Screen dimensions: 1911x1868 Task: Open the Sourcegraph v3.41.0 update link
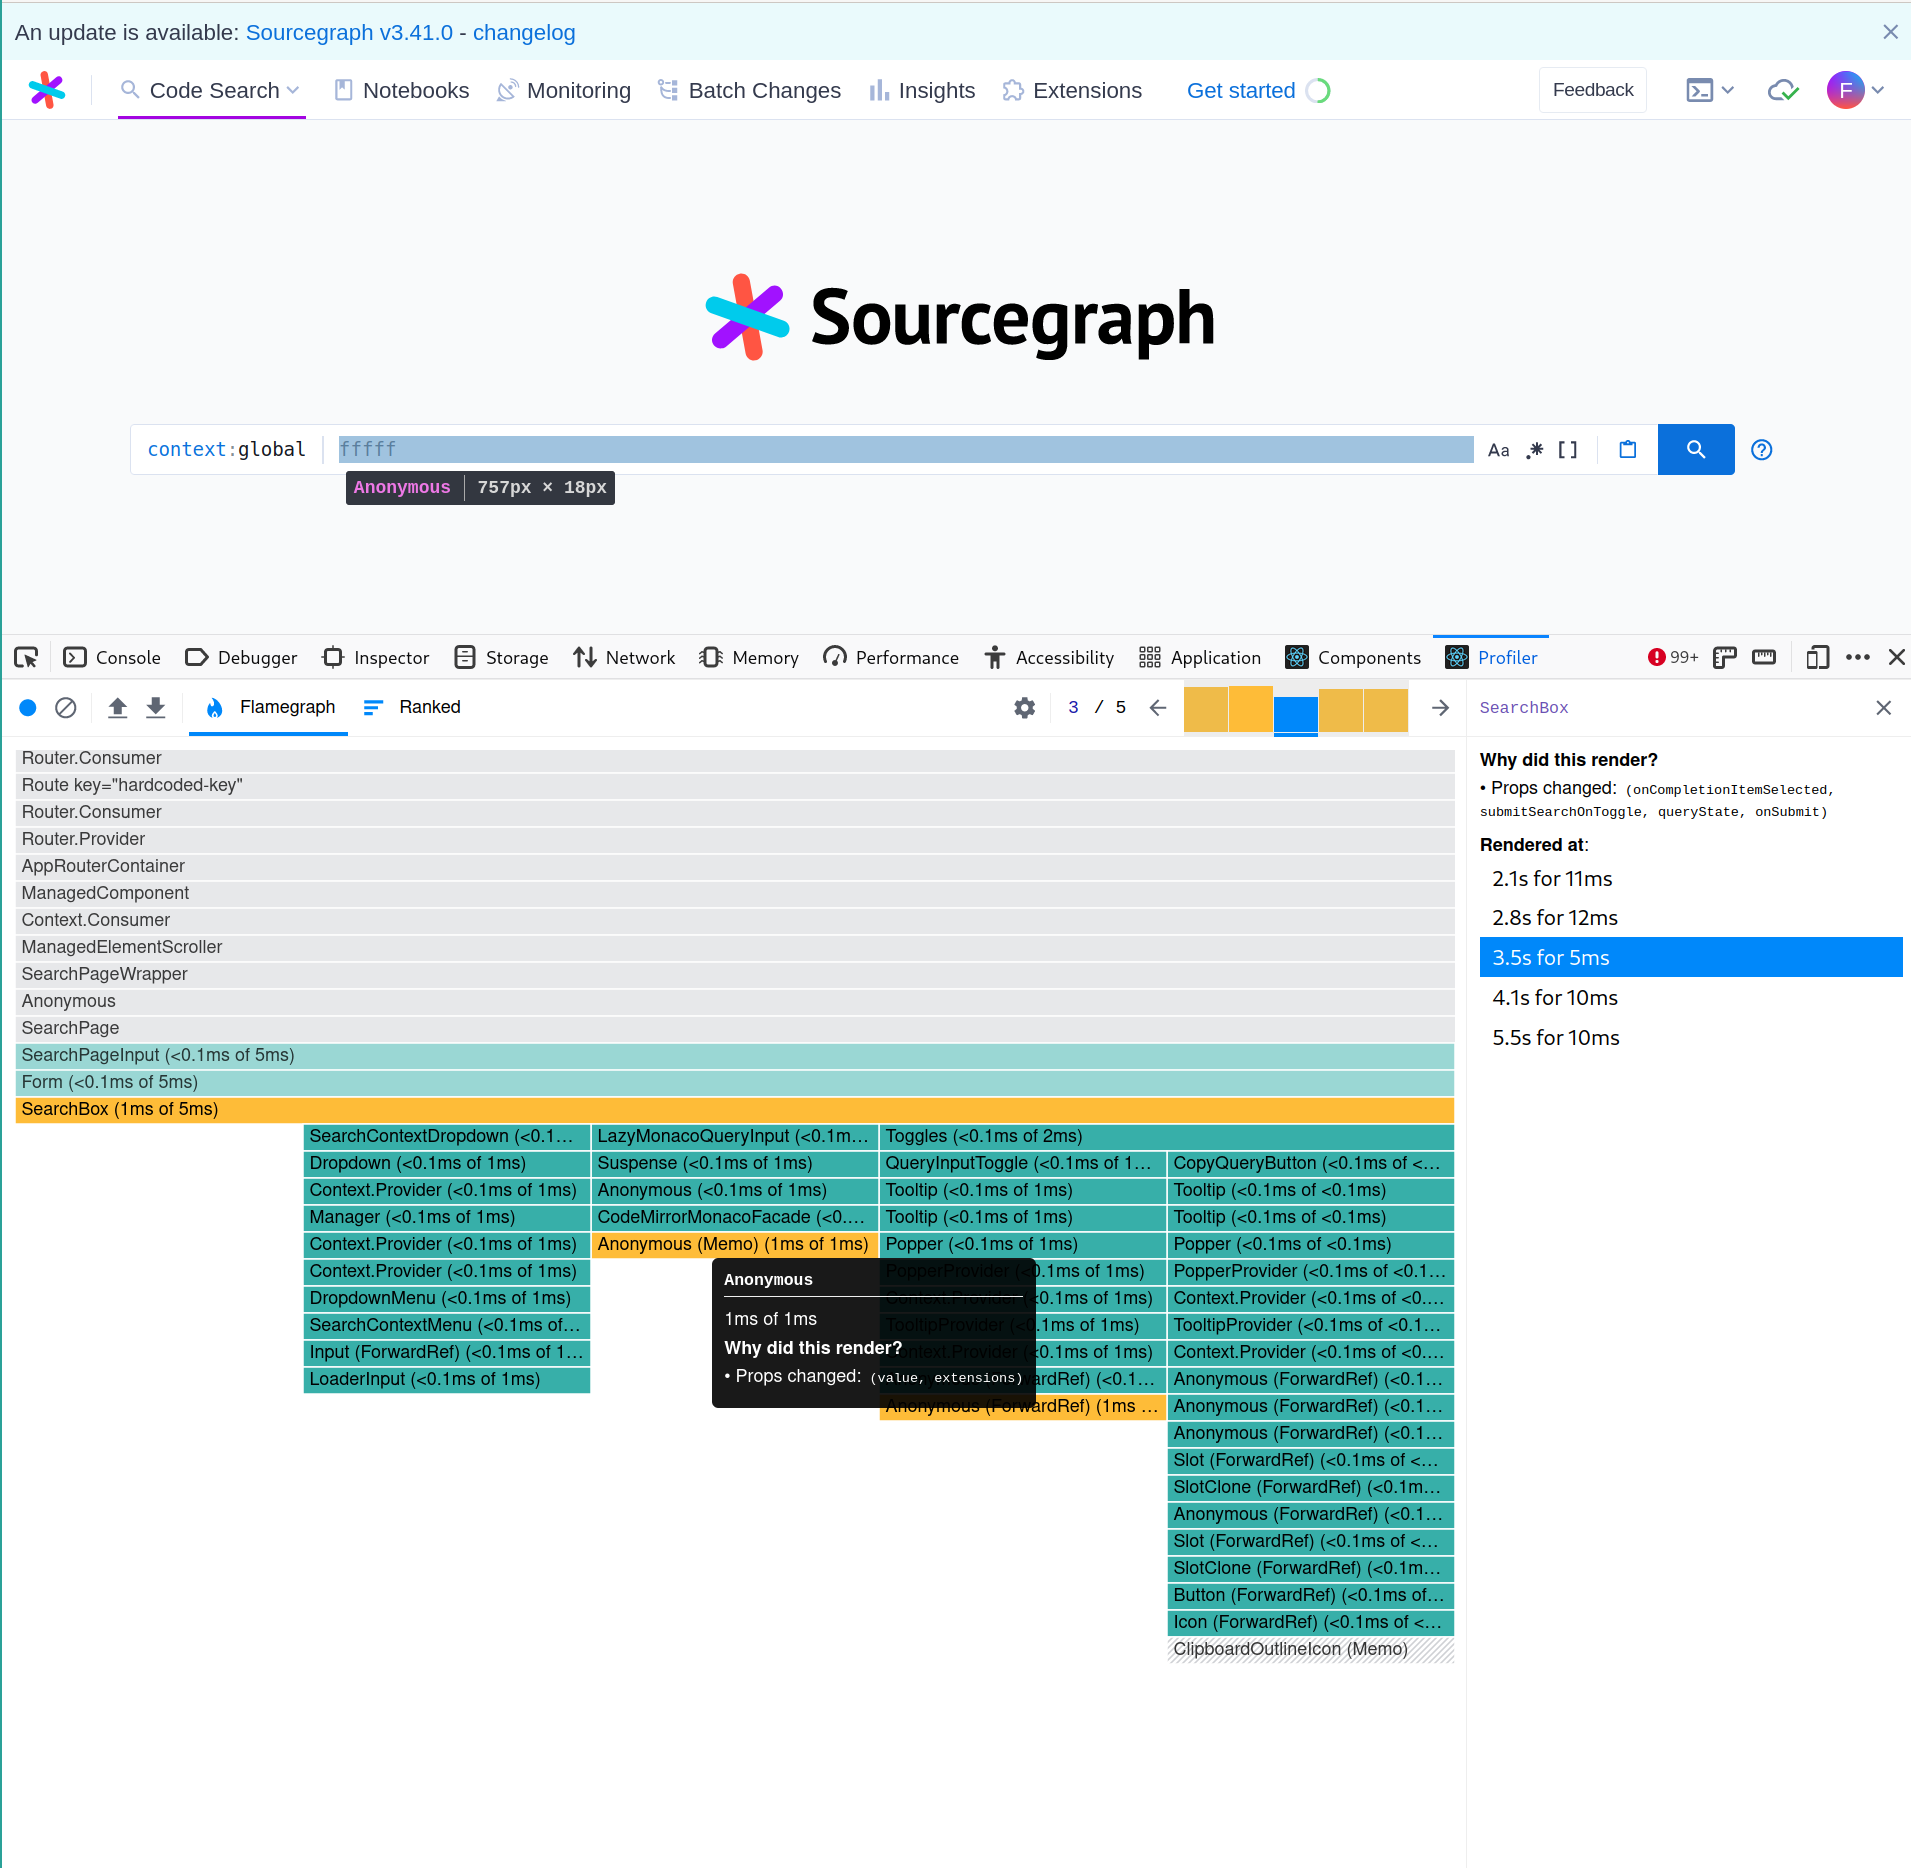[x=349, y=32]
